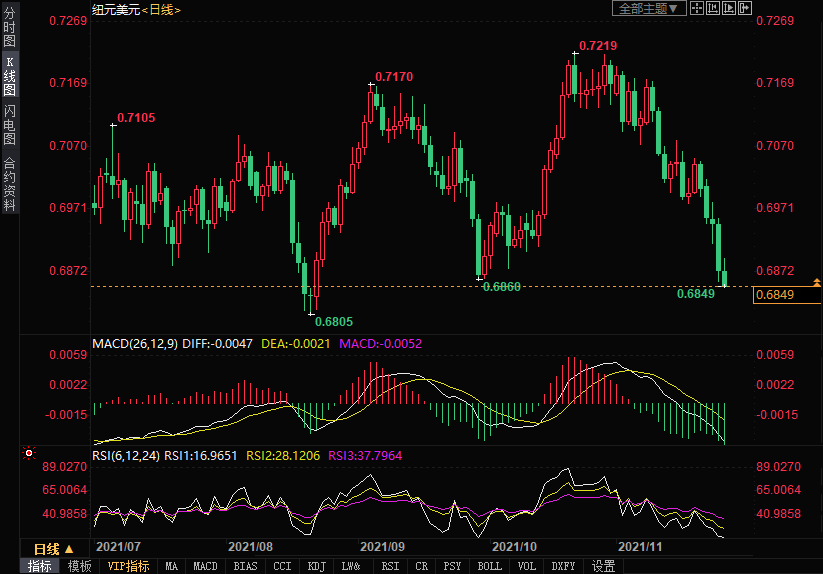Open the 闪电图 view
823x574 pixels.
click(x=9, y=124)
